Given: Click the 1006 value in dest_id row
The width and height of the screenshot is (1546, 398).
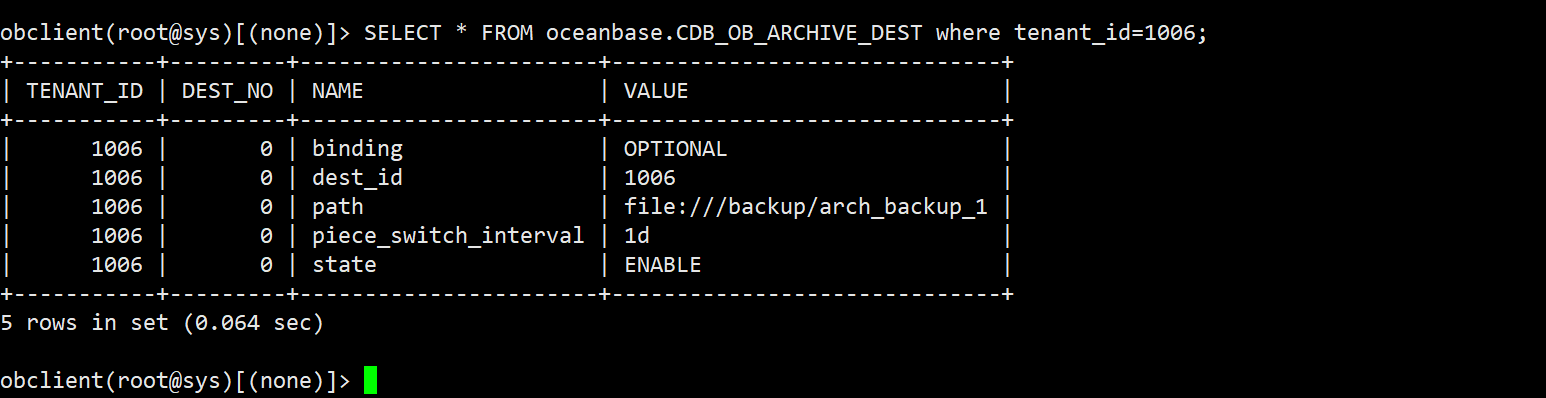Looking at the screenshot, I should pos(650,178).
